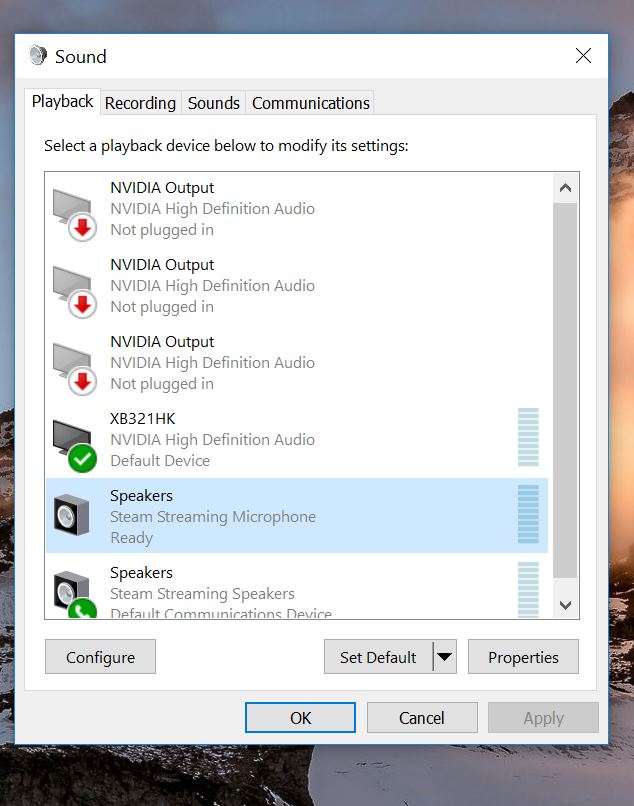Click the Steam Streaming Speakers device icon
The image size is (634, 806).
point(74,592)
